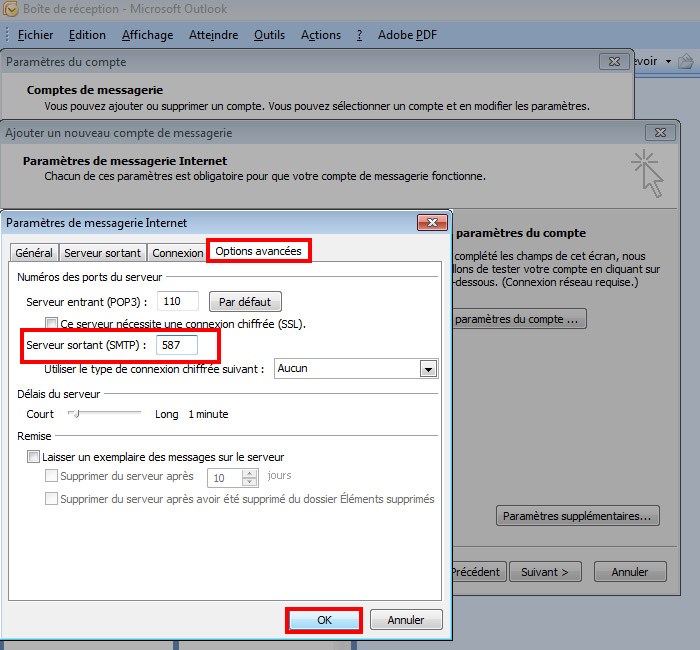This screenshot has width=700, height=650.
Task: Open the send/receive dropdown arrow in toolbar
Action: (x=668, y=61)
